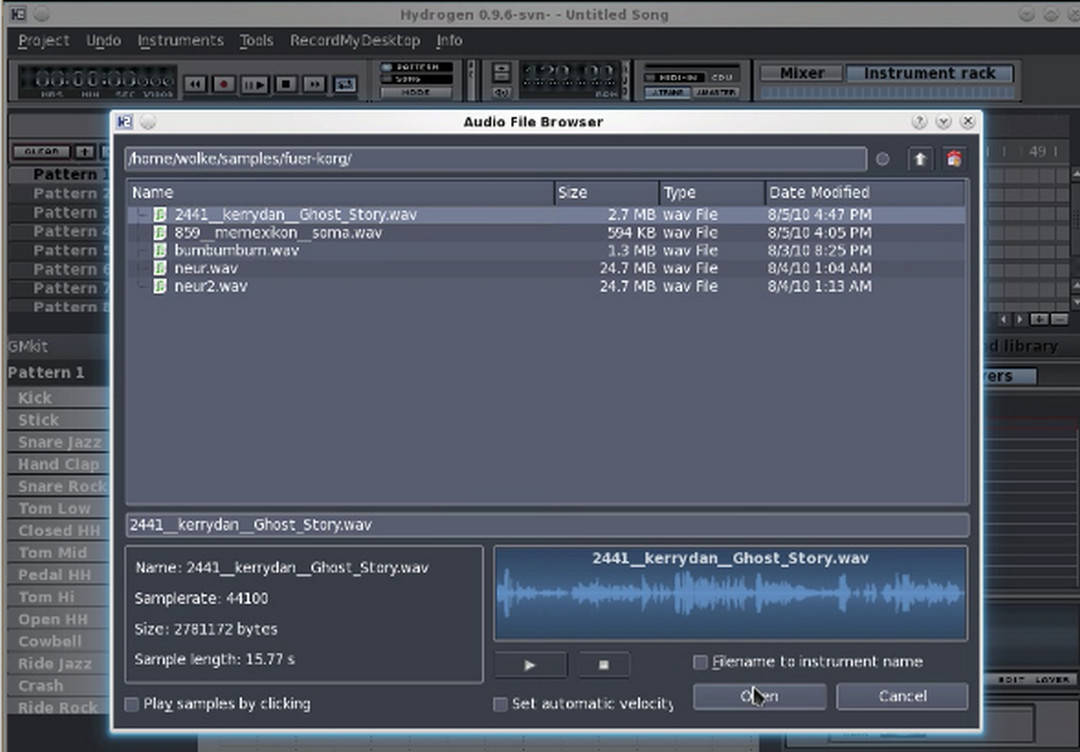The width and height of the screenshot is (1080, 752).
Task: Select the Tom Mid instrument
Action: pyautogui.click(x=59, y=553)
